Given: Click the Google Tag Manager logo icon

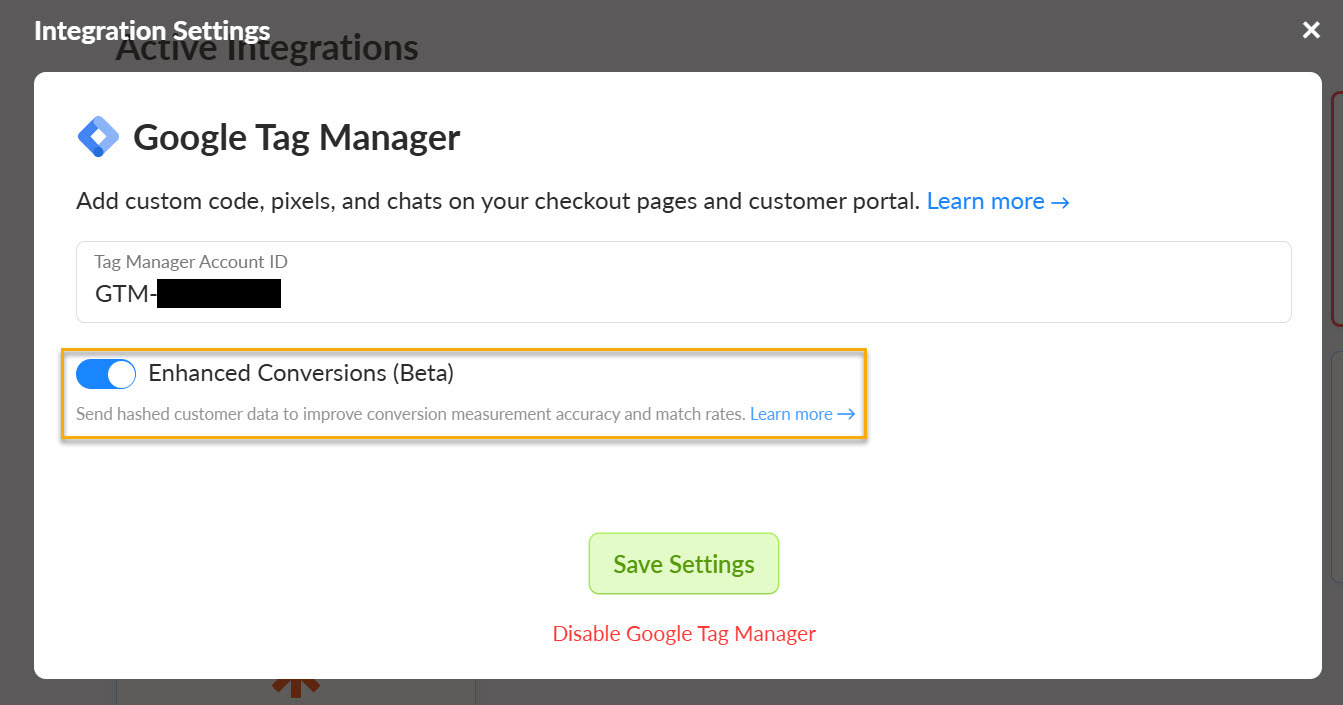Looking at the screenshot, I should 98,137.
